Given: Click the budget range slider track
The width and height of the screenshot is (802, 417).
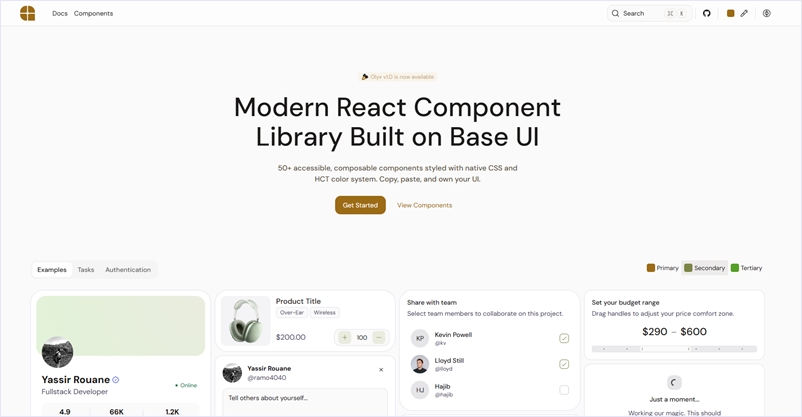Looking at the screenshot, I should tap(674, 349).
